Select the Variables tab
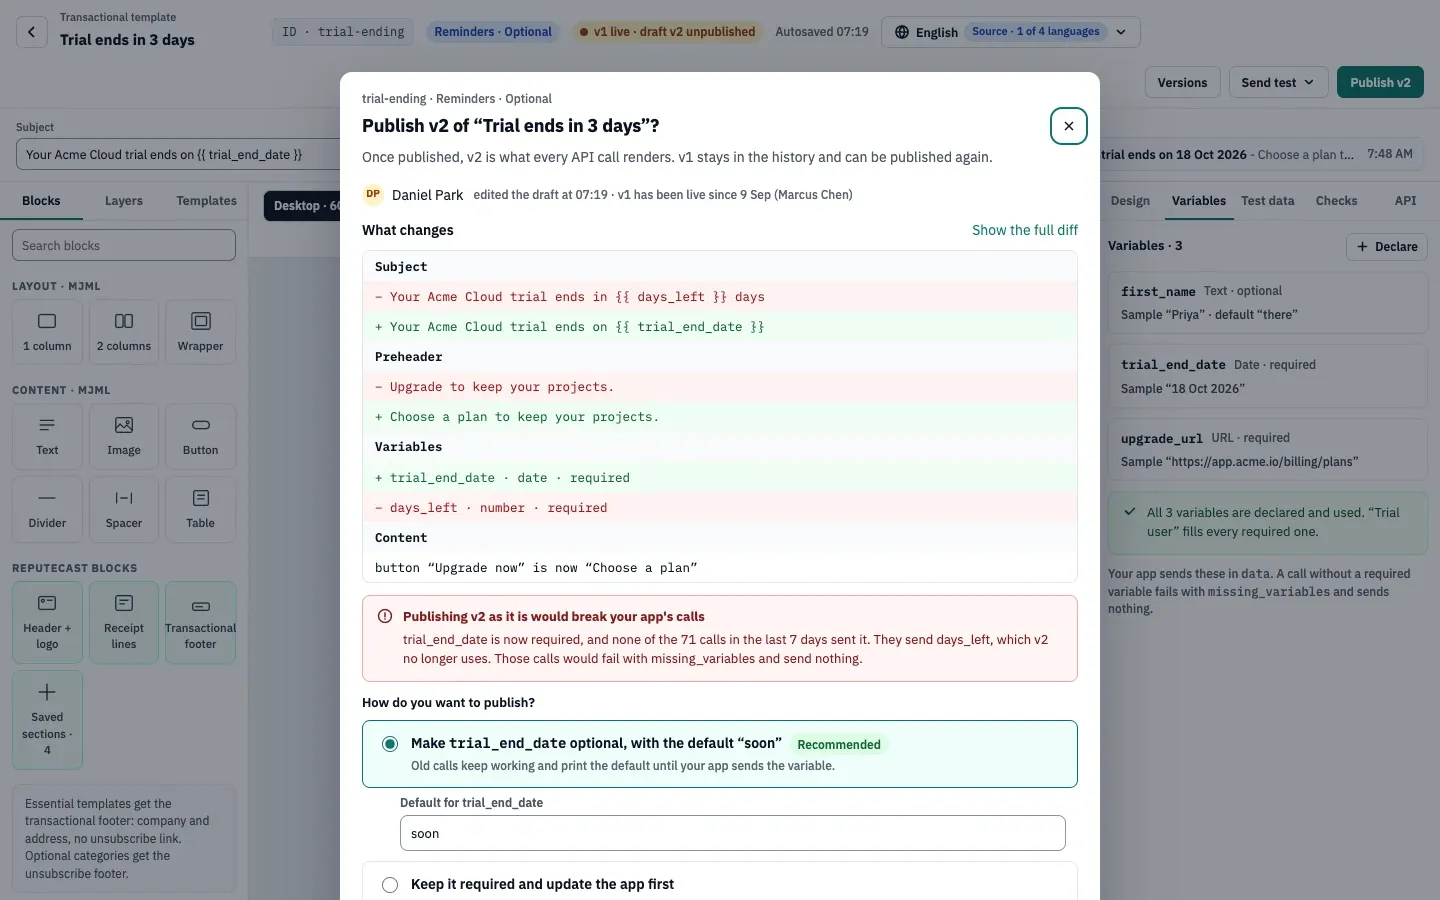Screen dimensions: 1440x900 pos(1198,201)
